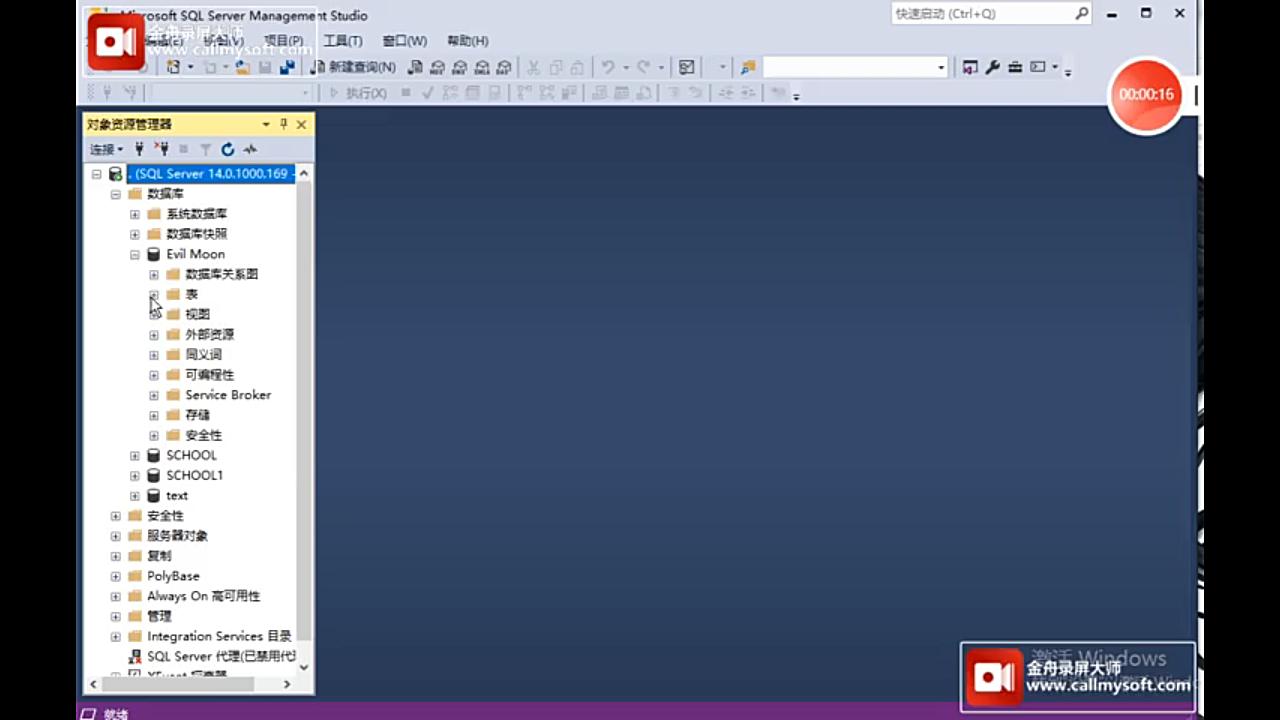Collapse the SQL Server root node

click(x=96, y=174)
